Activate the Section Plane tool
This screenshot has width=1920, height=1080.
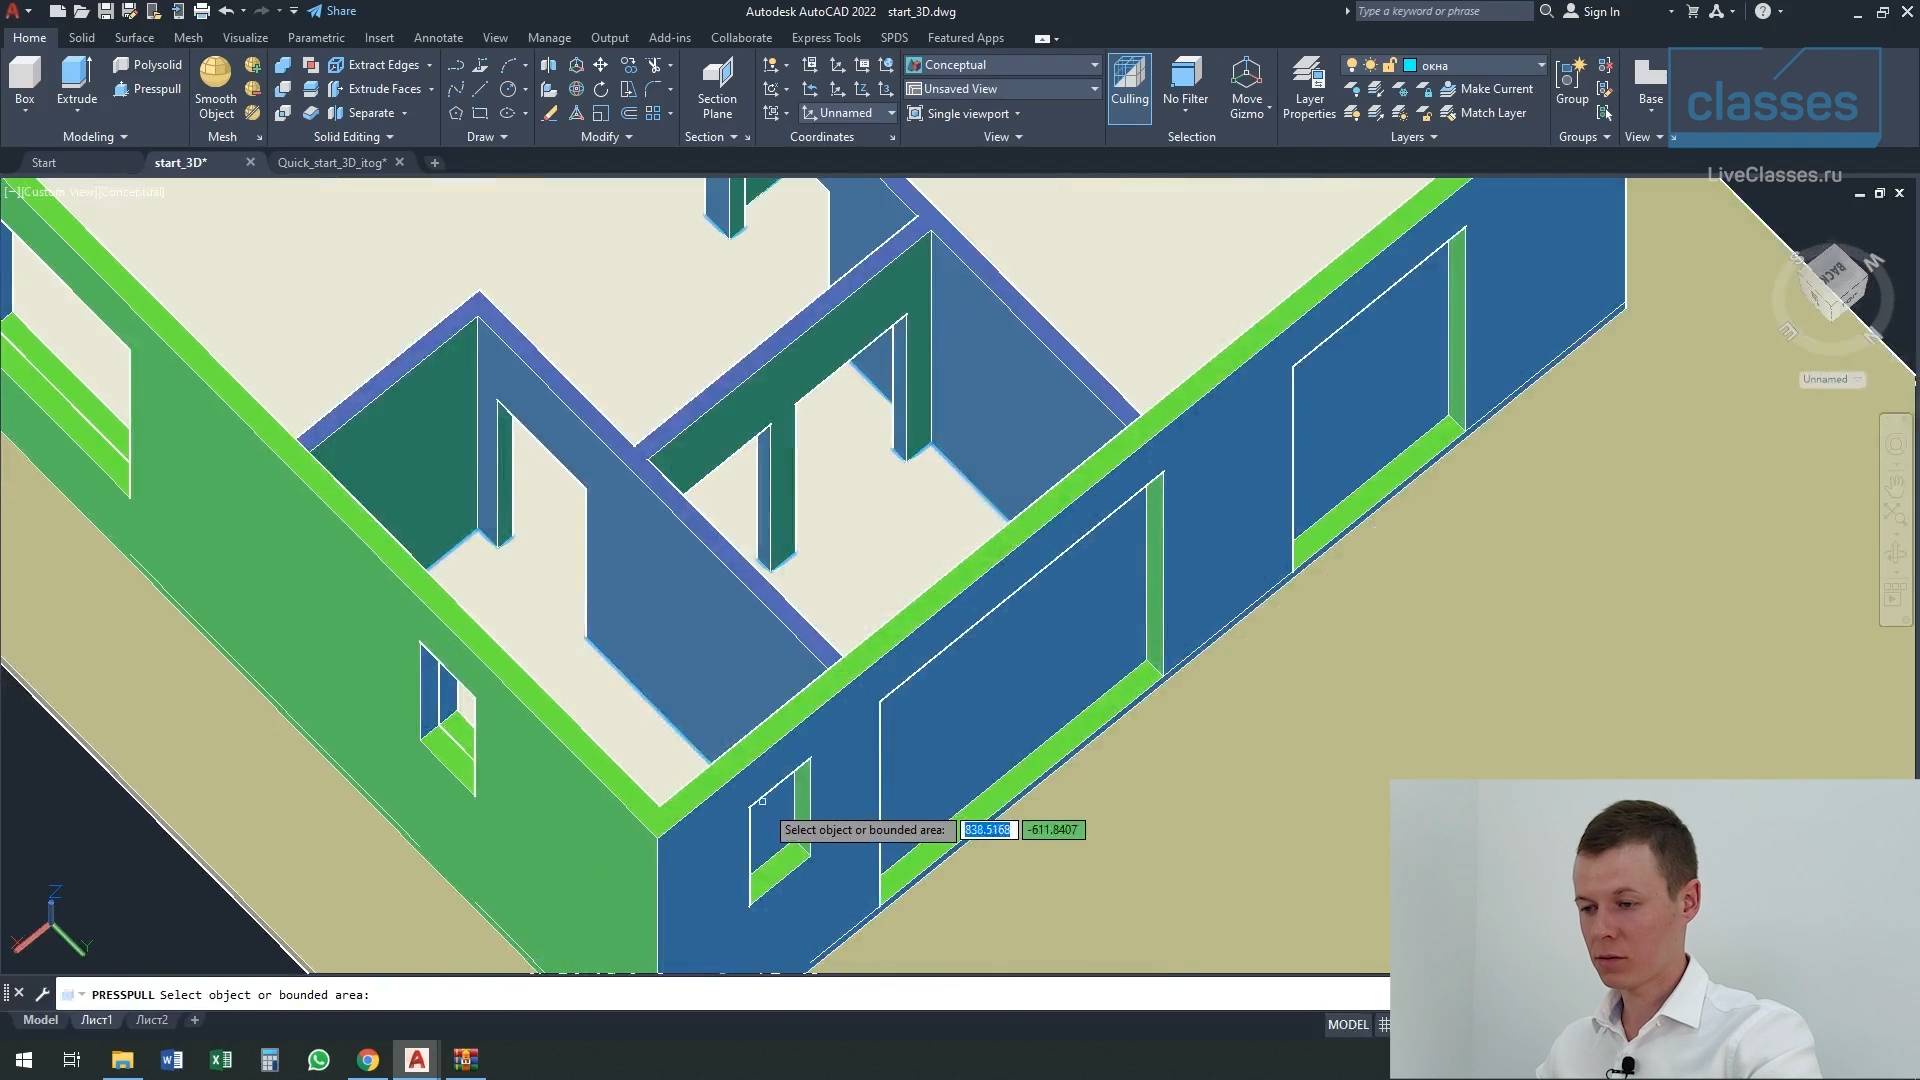[x=717, y=88]
